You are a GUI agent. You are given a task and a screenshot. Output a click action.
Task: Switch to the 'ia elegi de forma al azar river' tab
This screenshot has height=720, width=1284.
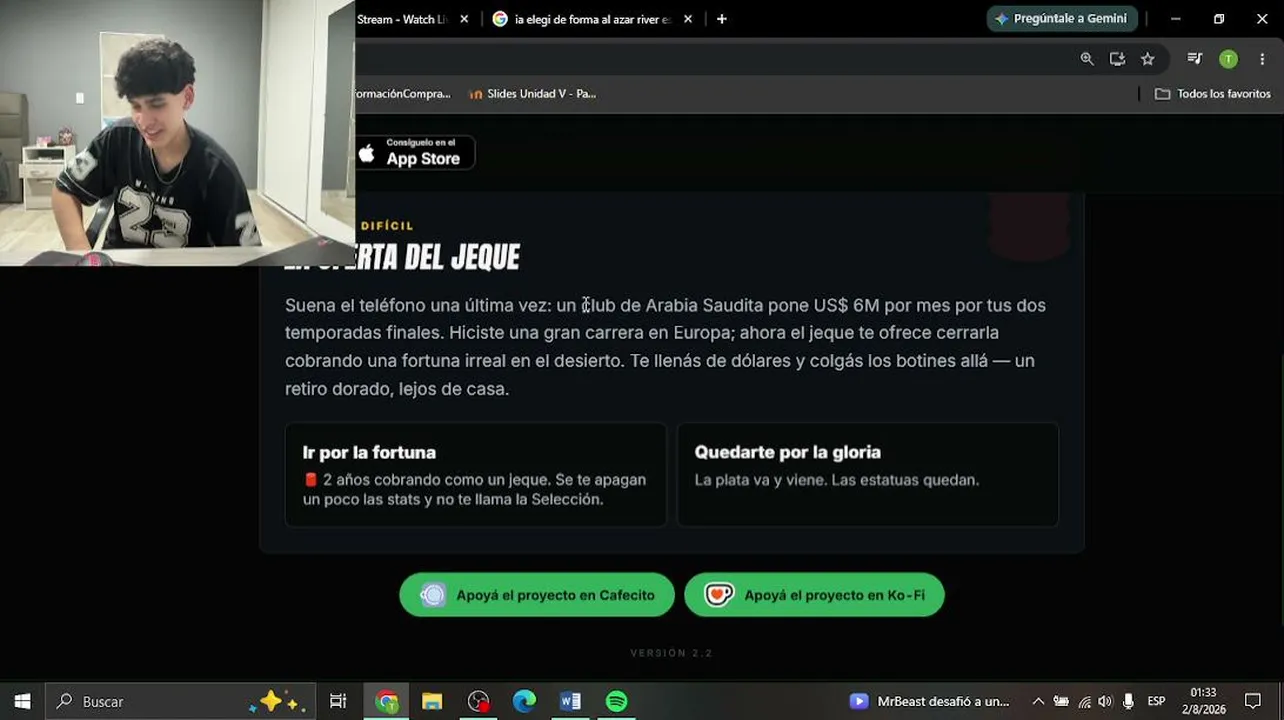[593, 19]
